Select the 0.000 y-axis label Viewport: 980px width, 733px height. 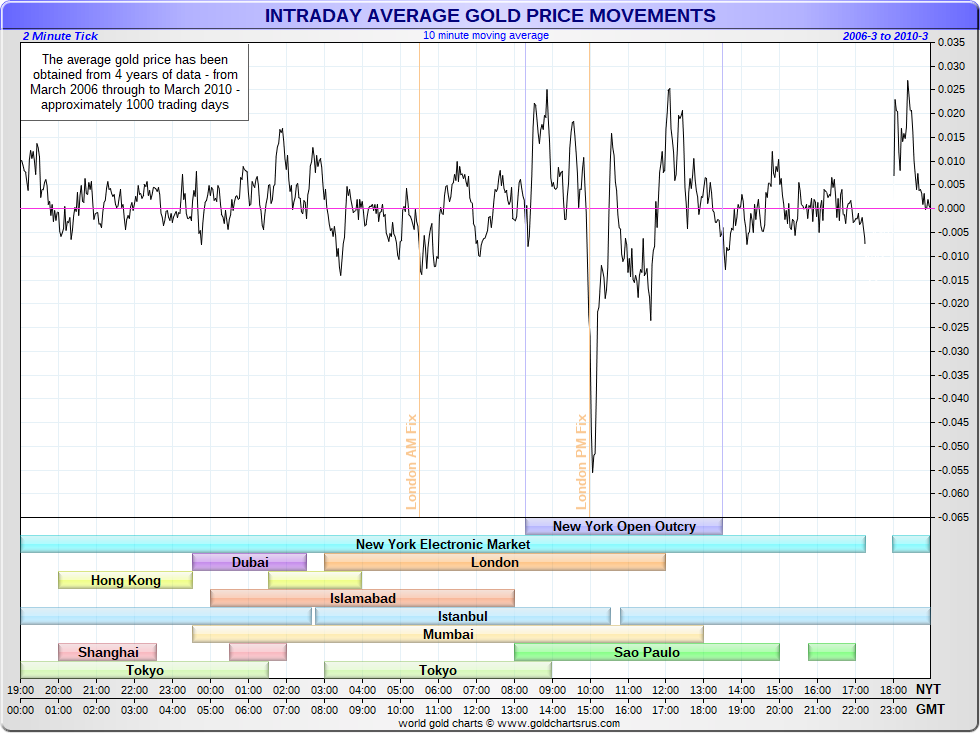[x=951, y=209]
